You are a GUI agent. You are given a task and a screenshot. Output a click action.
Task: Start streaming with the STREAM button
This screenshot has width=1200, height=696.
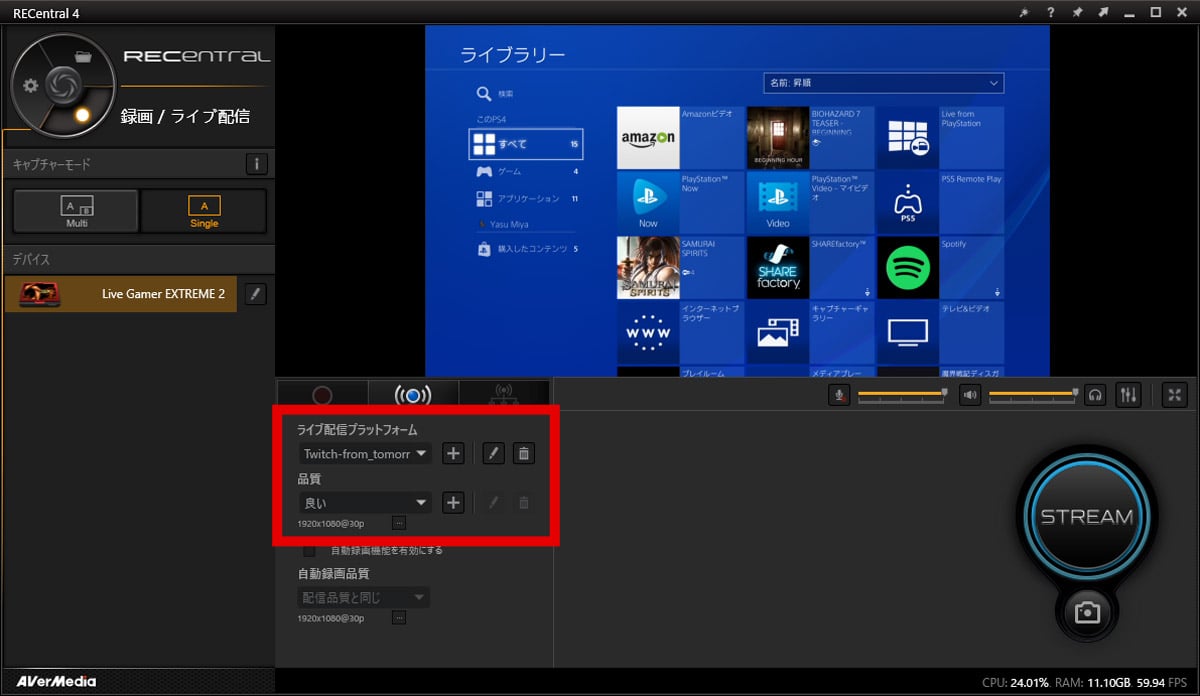click(1087, 517)
